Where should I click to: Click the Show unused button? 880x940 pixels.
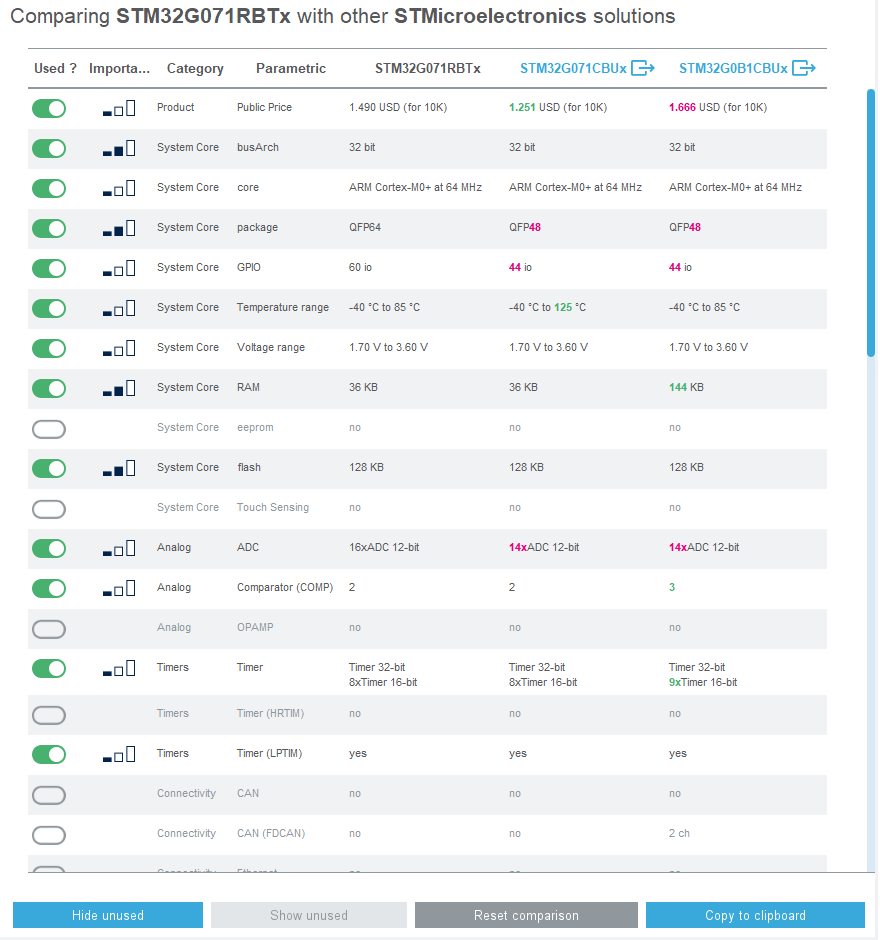pos(309,915)
